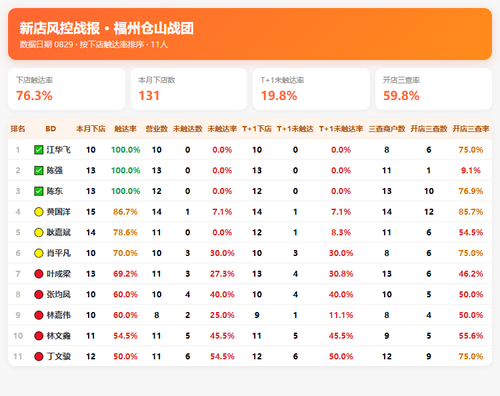Screen dimensions: 500x396
Task: Click the green check icon beside 江华飞
Action: pos(39,150)
